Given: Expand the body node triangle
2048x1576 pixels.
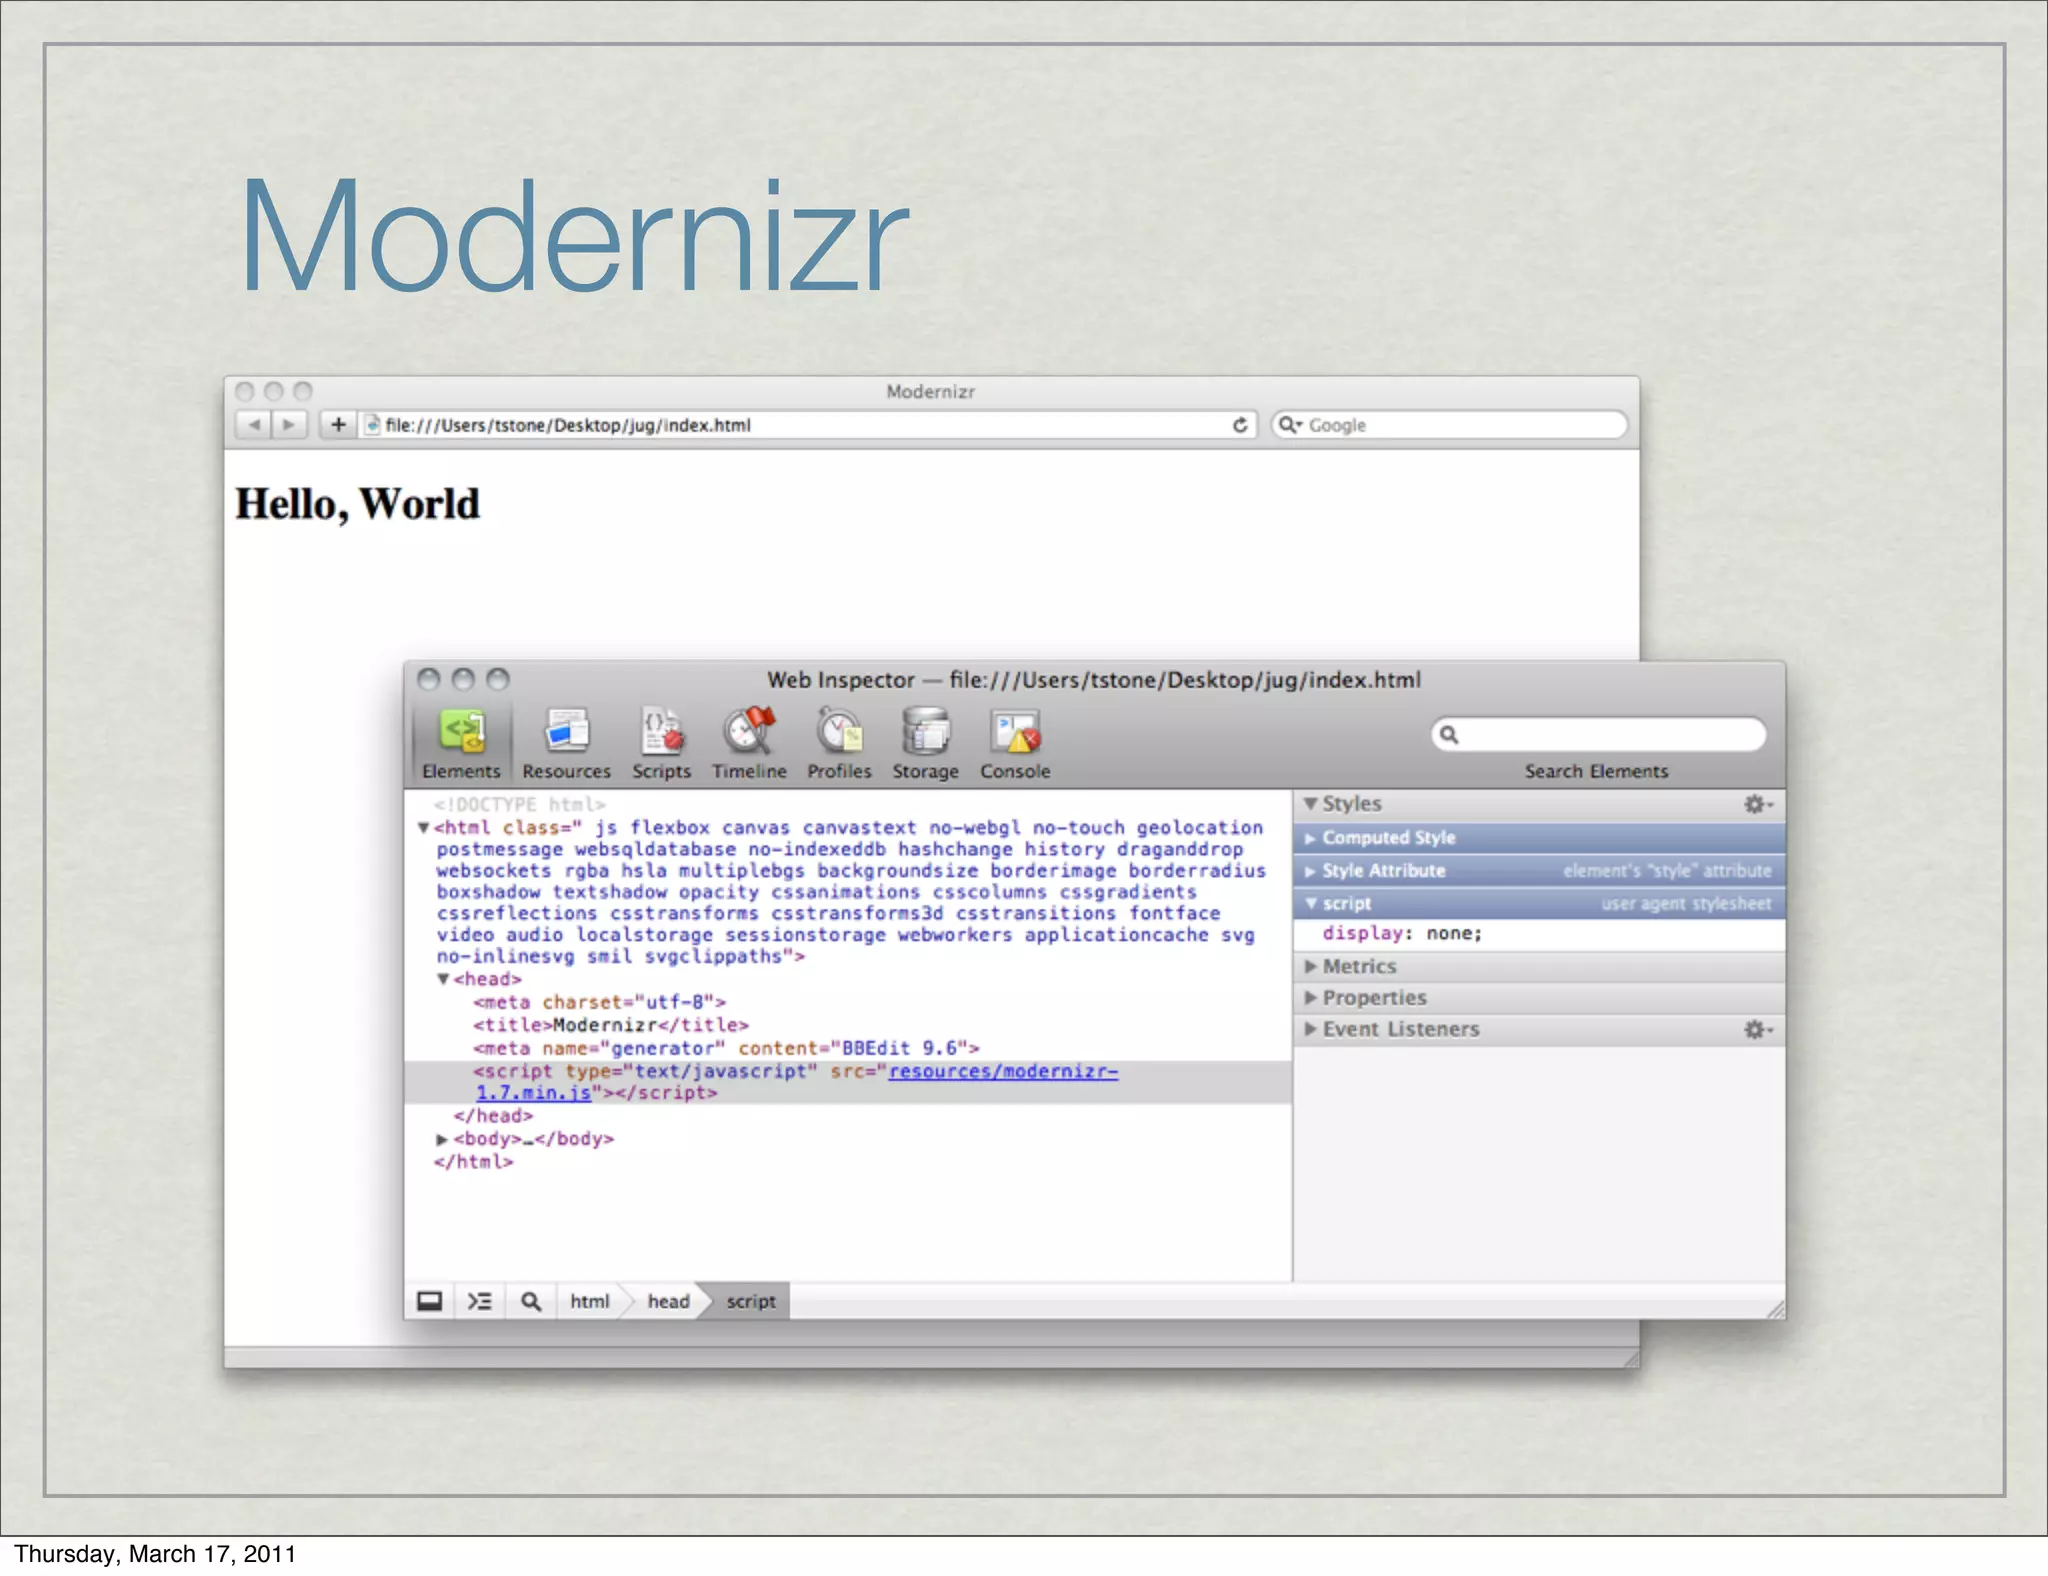Looking at the screenshot, I should pos(442,1139).
